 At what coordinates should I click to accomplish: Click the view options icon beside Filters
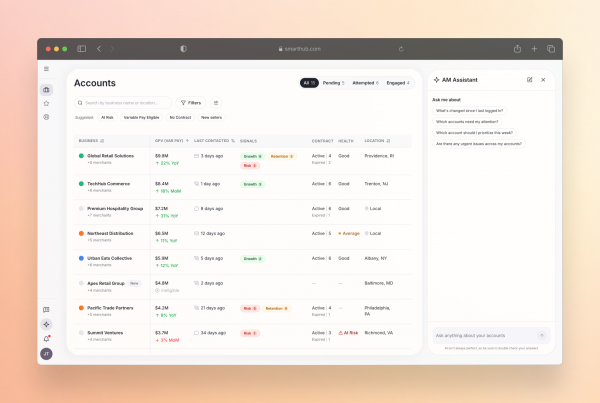[x=216, y=102]
